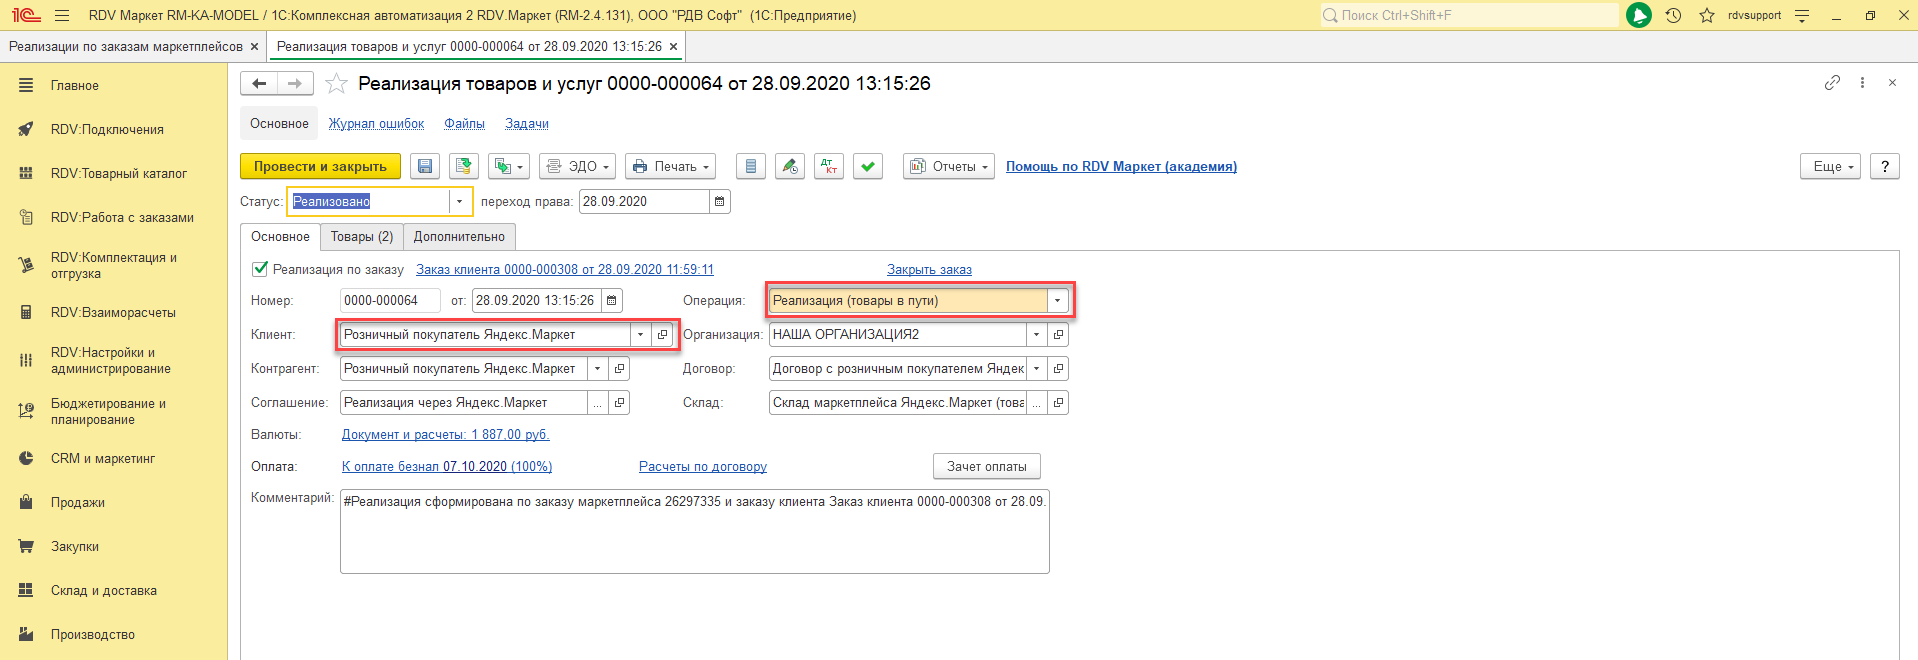Switch to Реализации по заказам маркетплейсов tab
Screen dimensions: 1918x660
point(126,47)
